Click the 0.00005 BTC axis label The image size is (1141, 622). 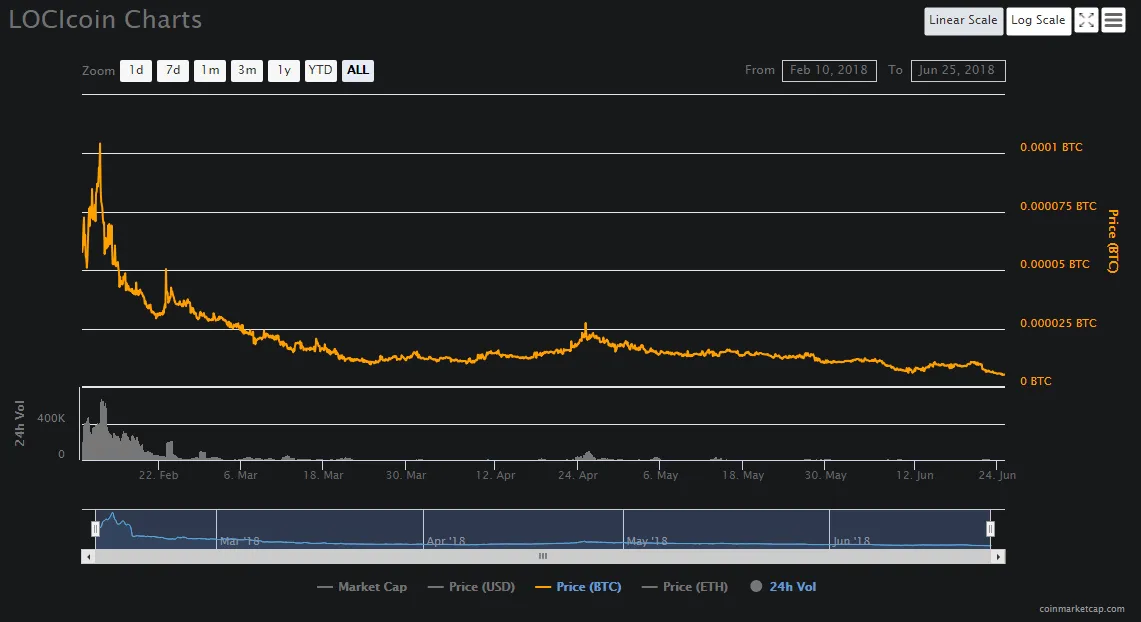click(x=1054, y=264)
